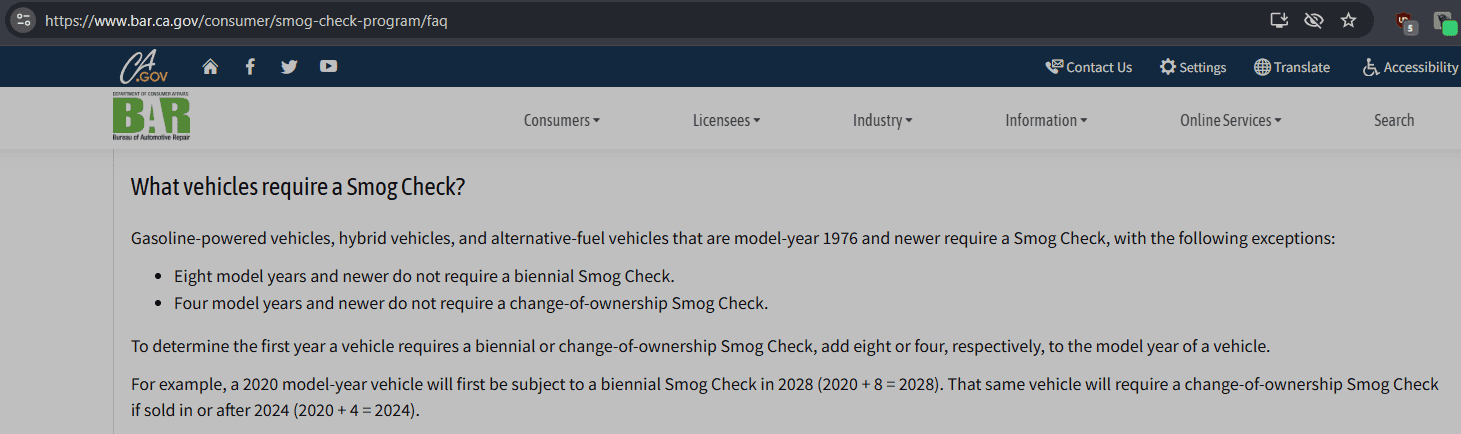Viewport: 1461px width, 434px height.
Task: Open the Settings link
Action: pos(1192,67)
